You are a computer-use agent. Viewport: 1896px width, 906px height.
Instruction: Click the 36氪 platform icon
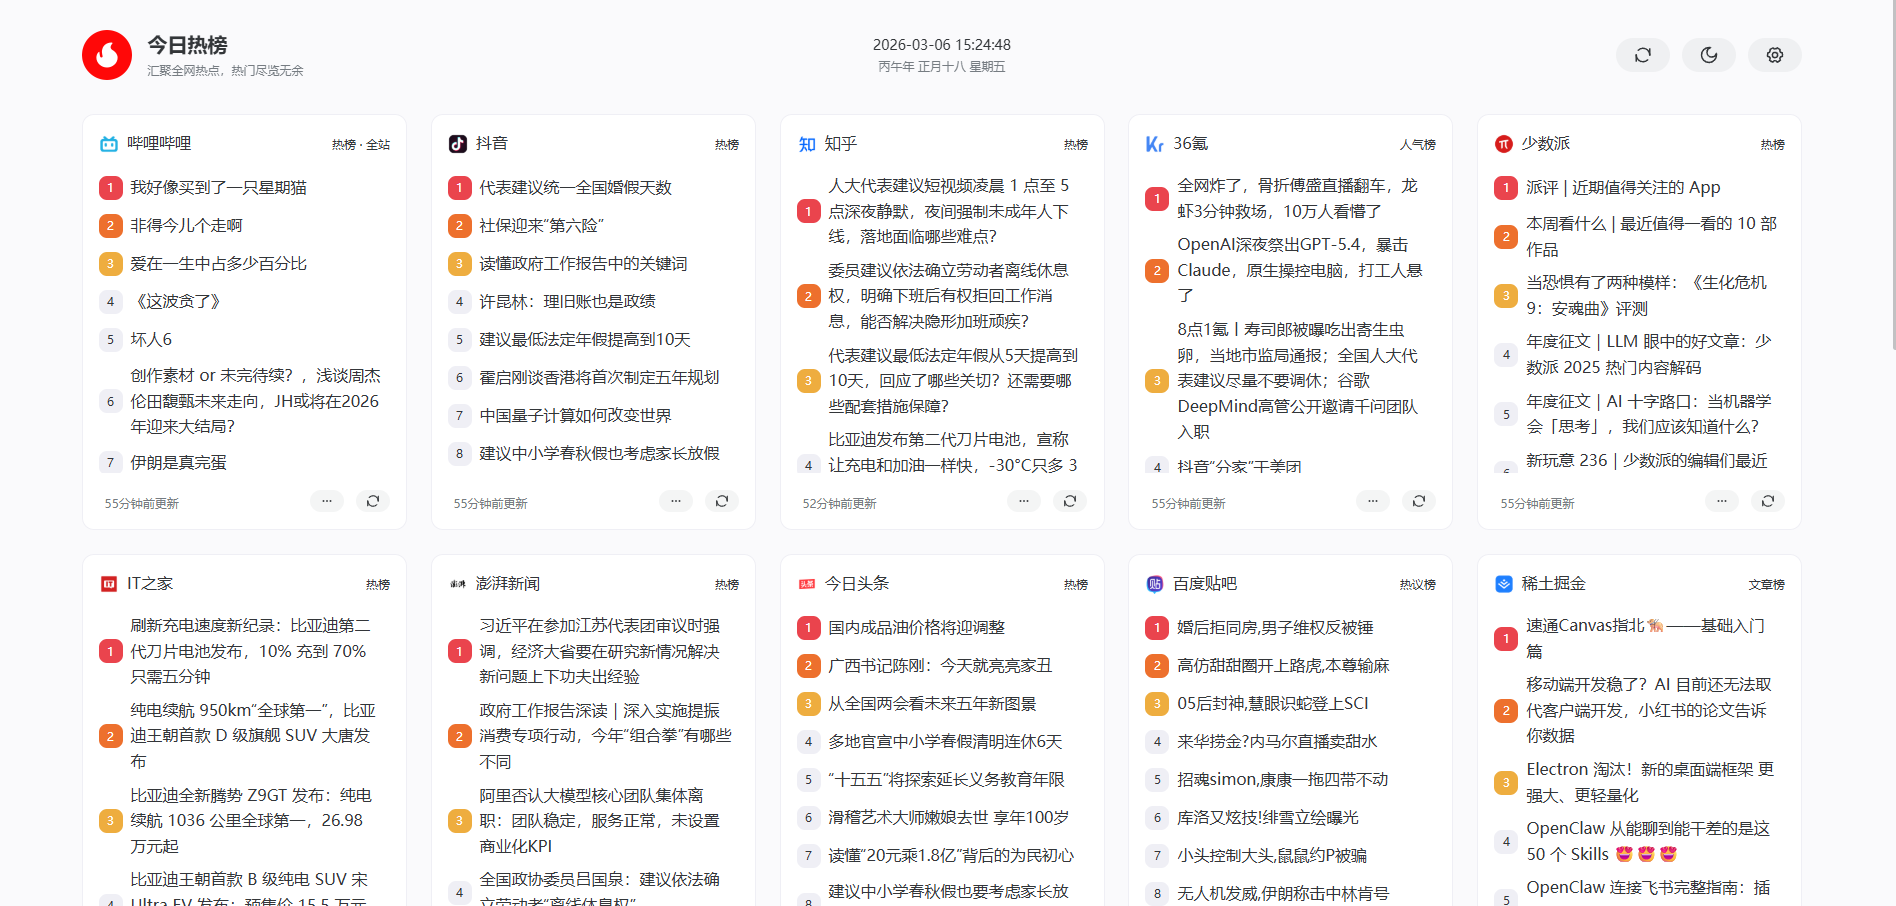1155,144
